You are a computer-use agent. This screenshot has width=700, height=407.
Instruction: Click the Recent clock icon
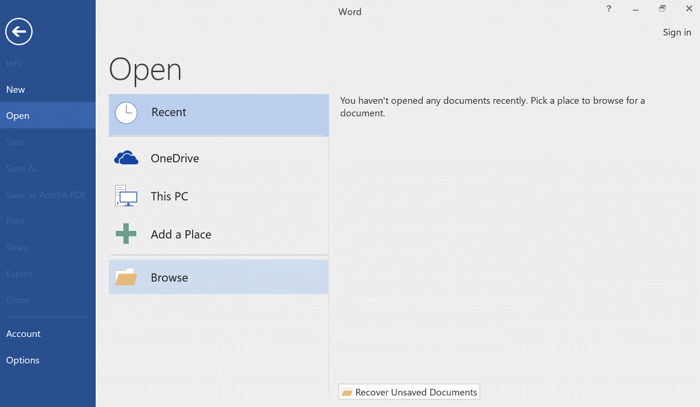[126, 113]
